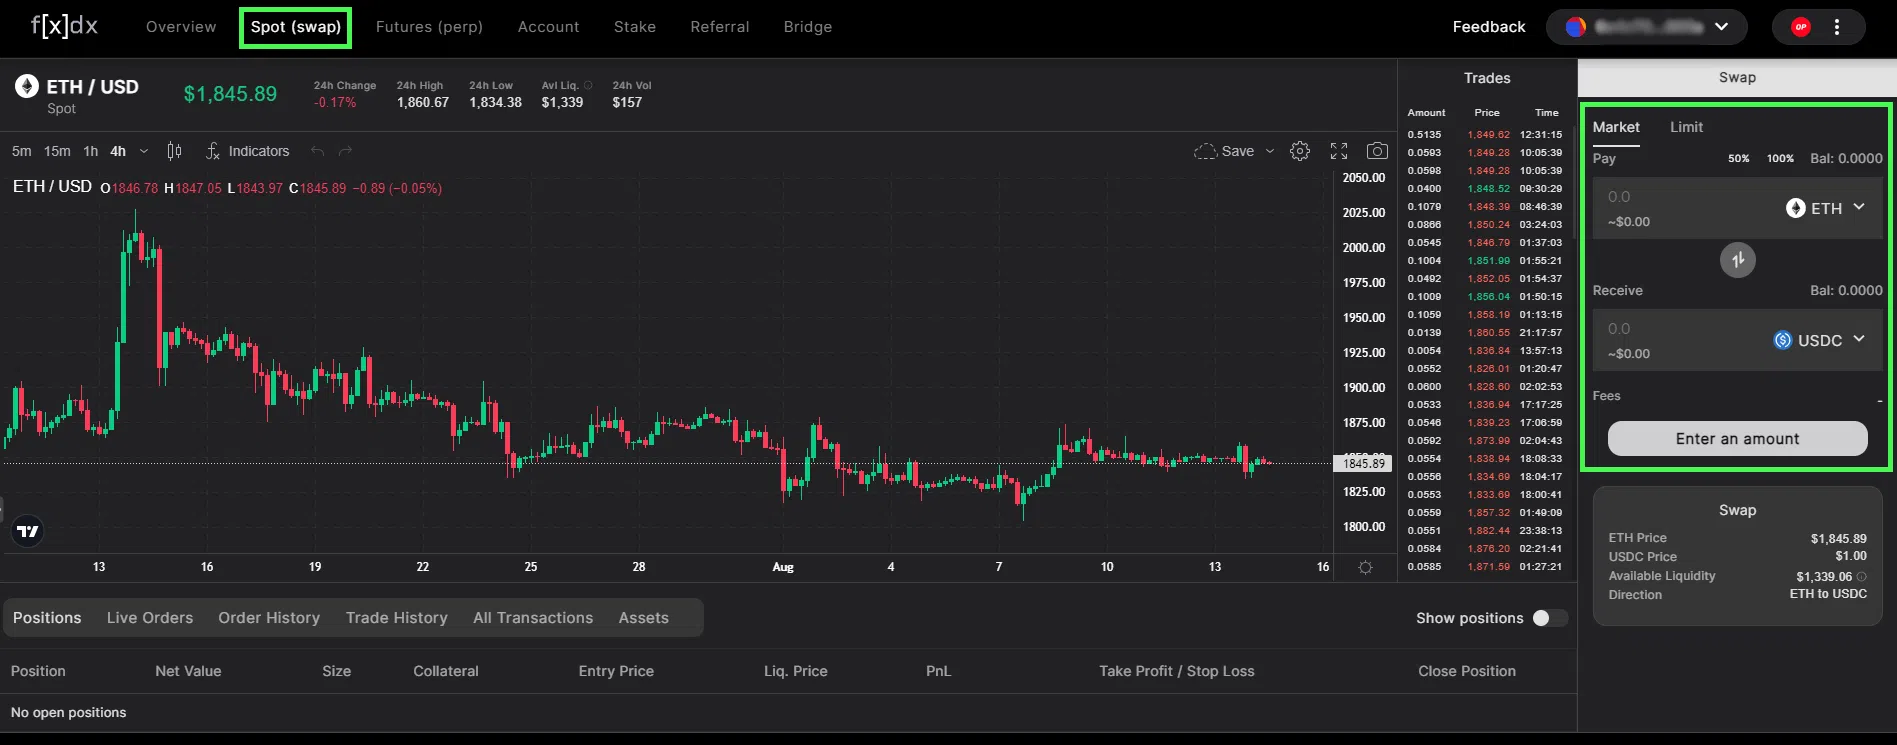Open the Order History tab
Screen dimensions: 1897x745
click(269, 618)
